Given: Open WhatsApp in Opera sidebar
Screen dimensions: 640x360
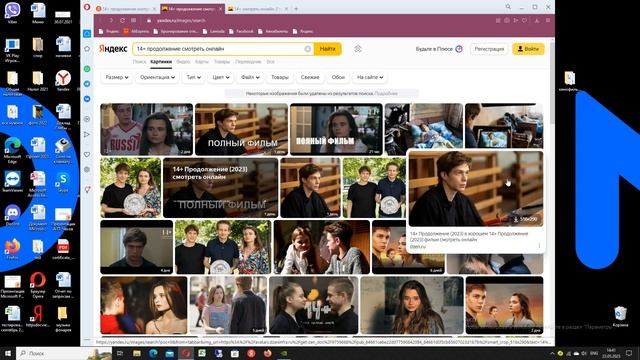Looking at the screenshot, I should pyautogui.click(x=87, y=69).
